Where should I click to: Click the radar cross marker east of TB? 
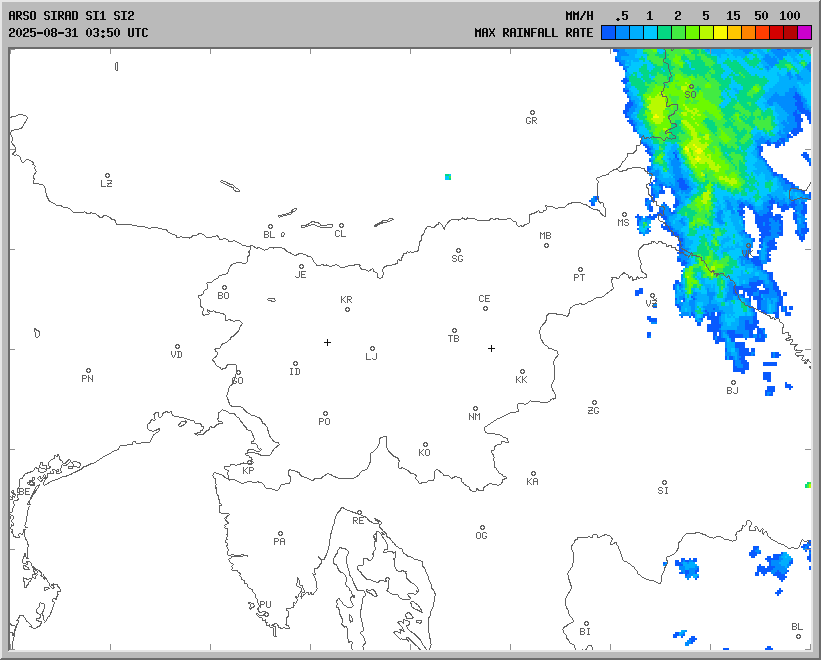pos(491,348)
